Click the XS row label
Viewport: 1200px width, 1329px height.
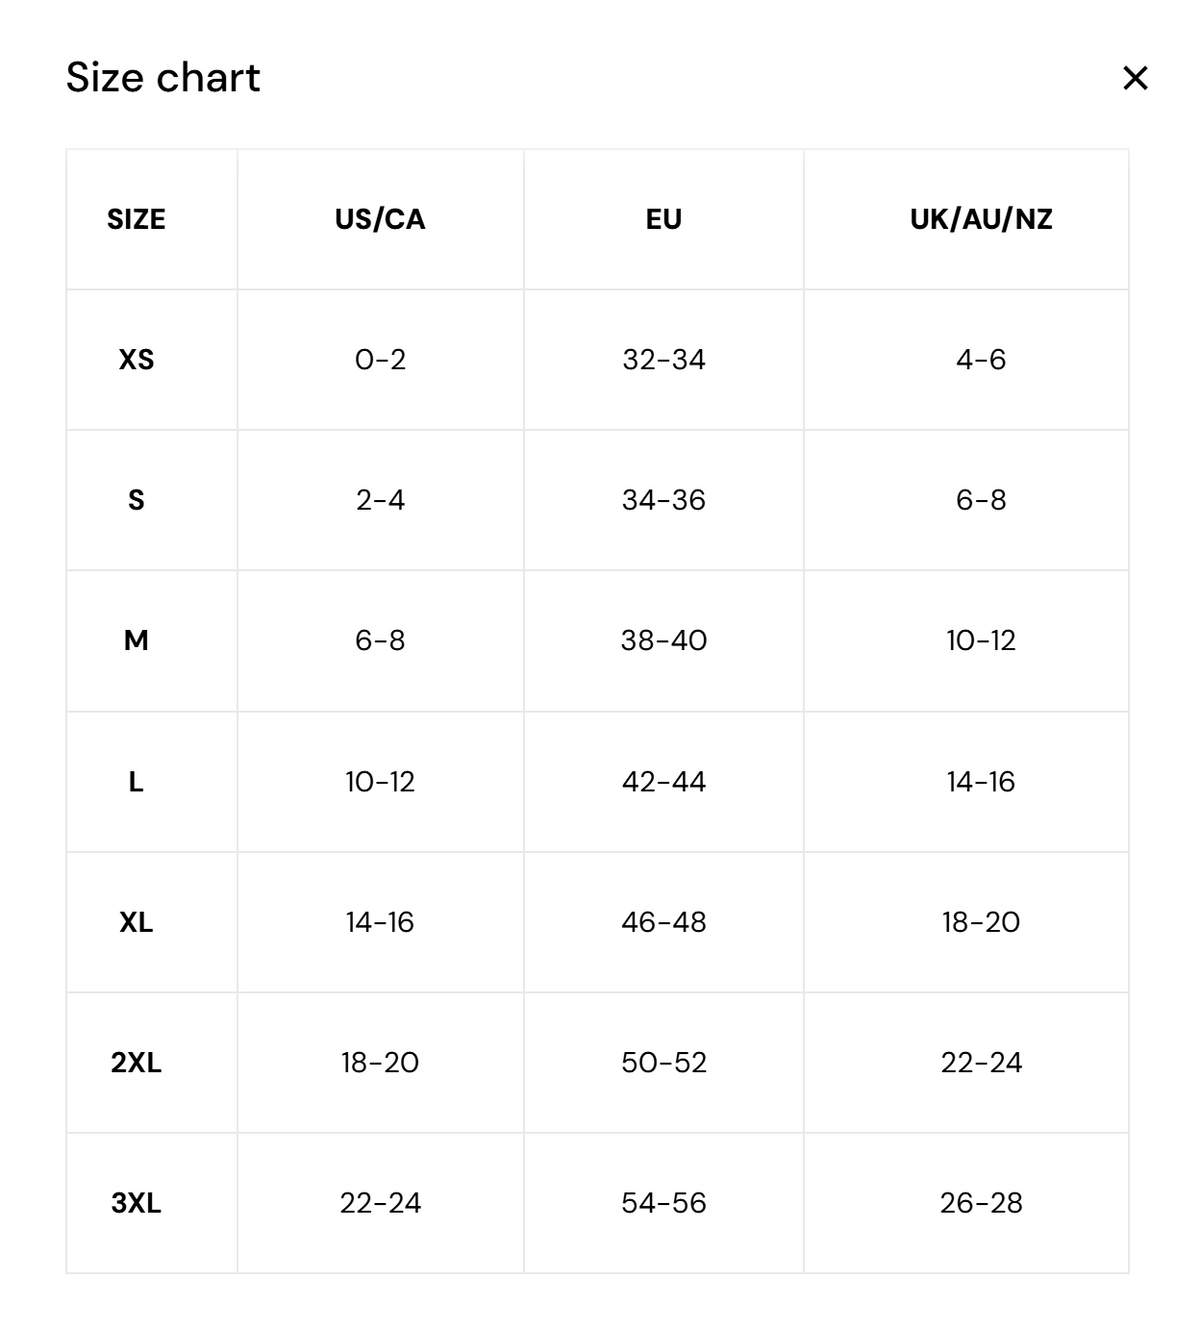136,360
